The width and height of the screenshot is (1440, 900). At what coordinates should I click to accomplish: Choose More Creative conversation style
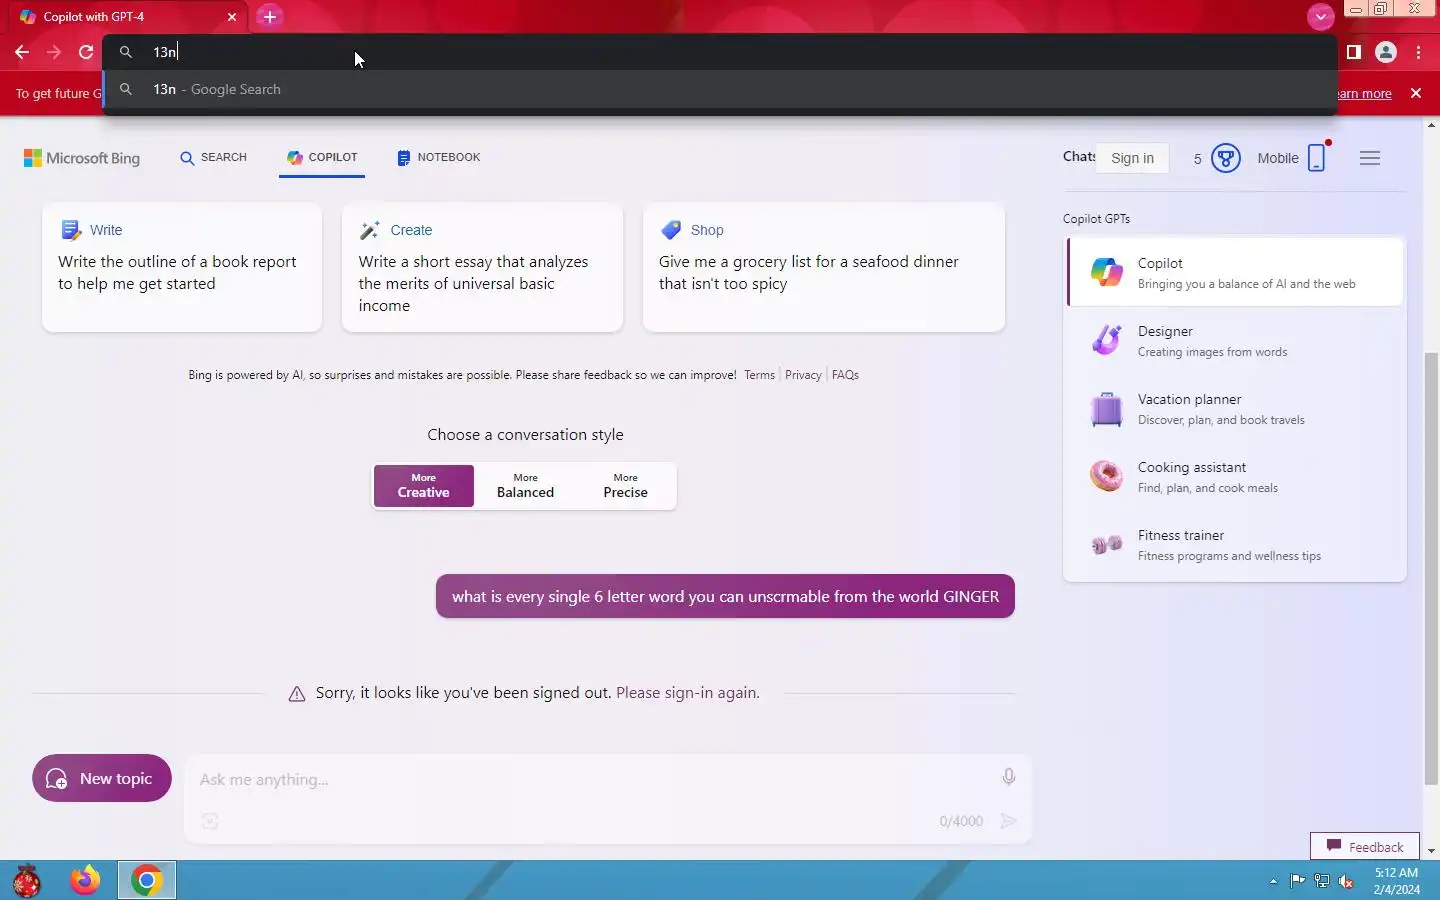pyautogui.click(x=424, y=486)
